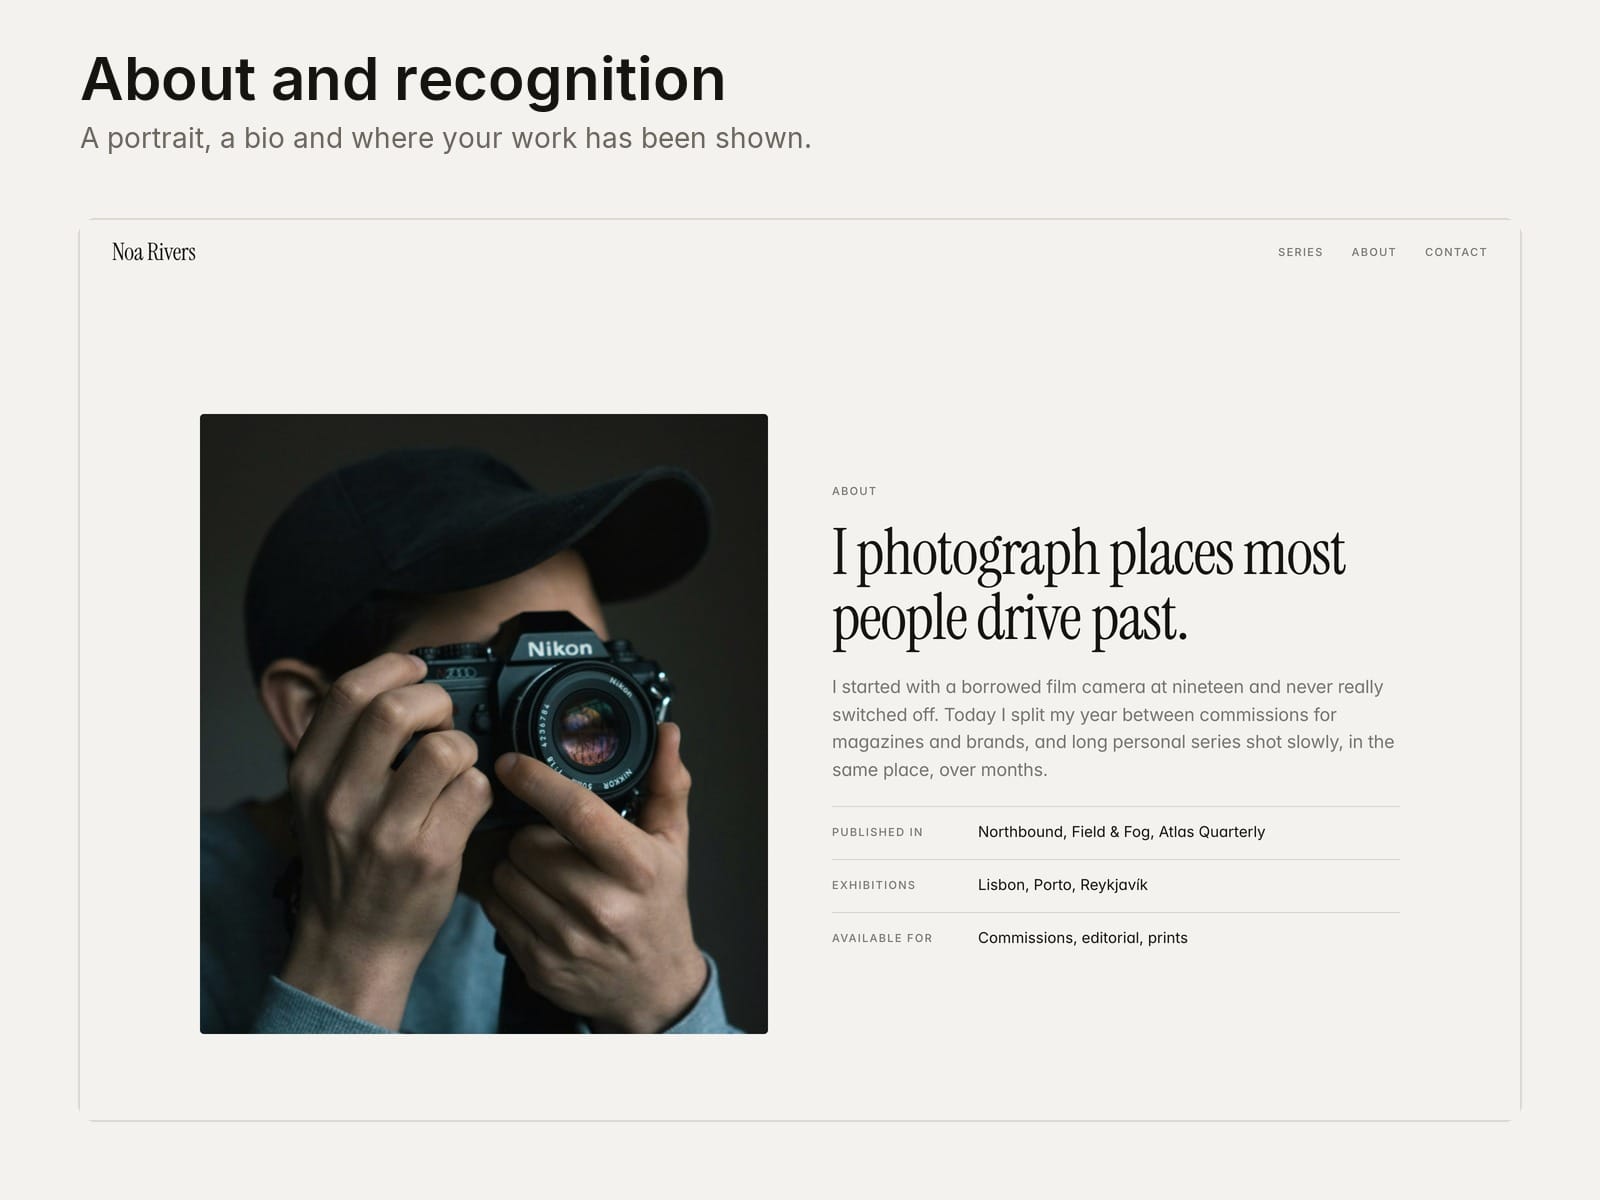1600x1200 pixels.
Task: Click the Exhibitions row label
Action: [873, 885]
